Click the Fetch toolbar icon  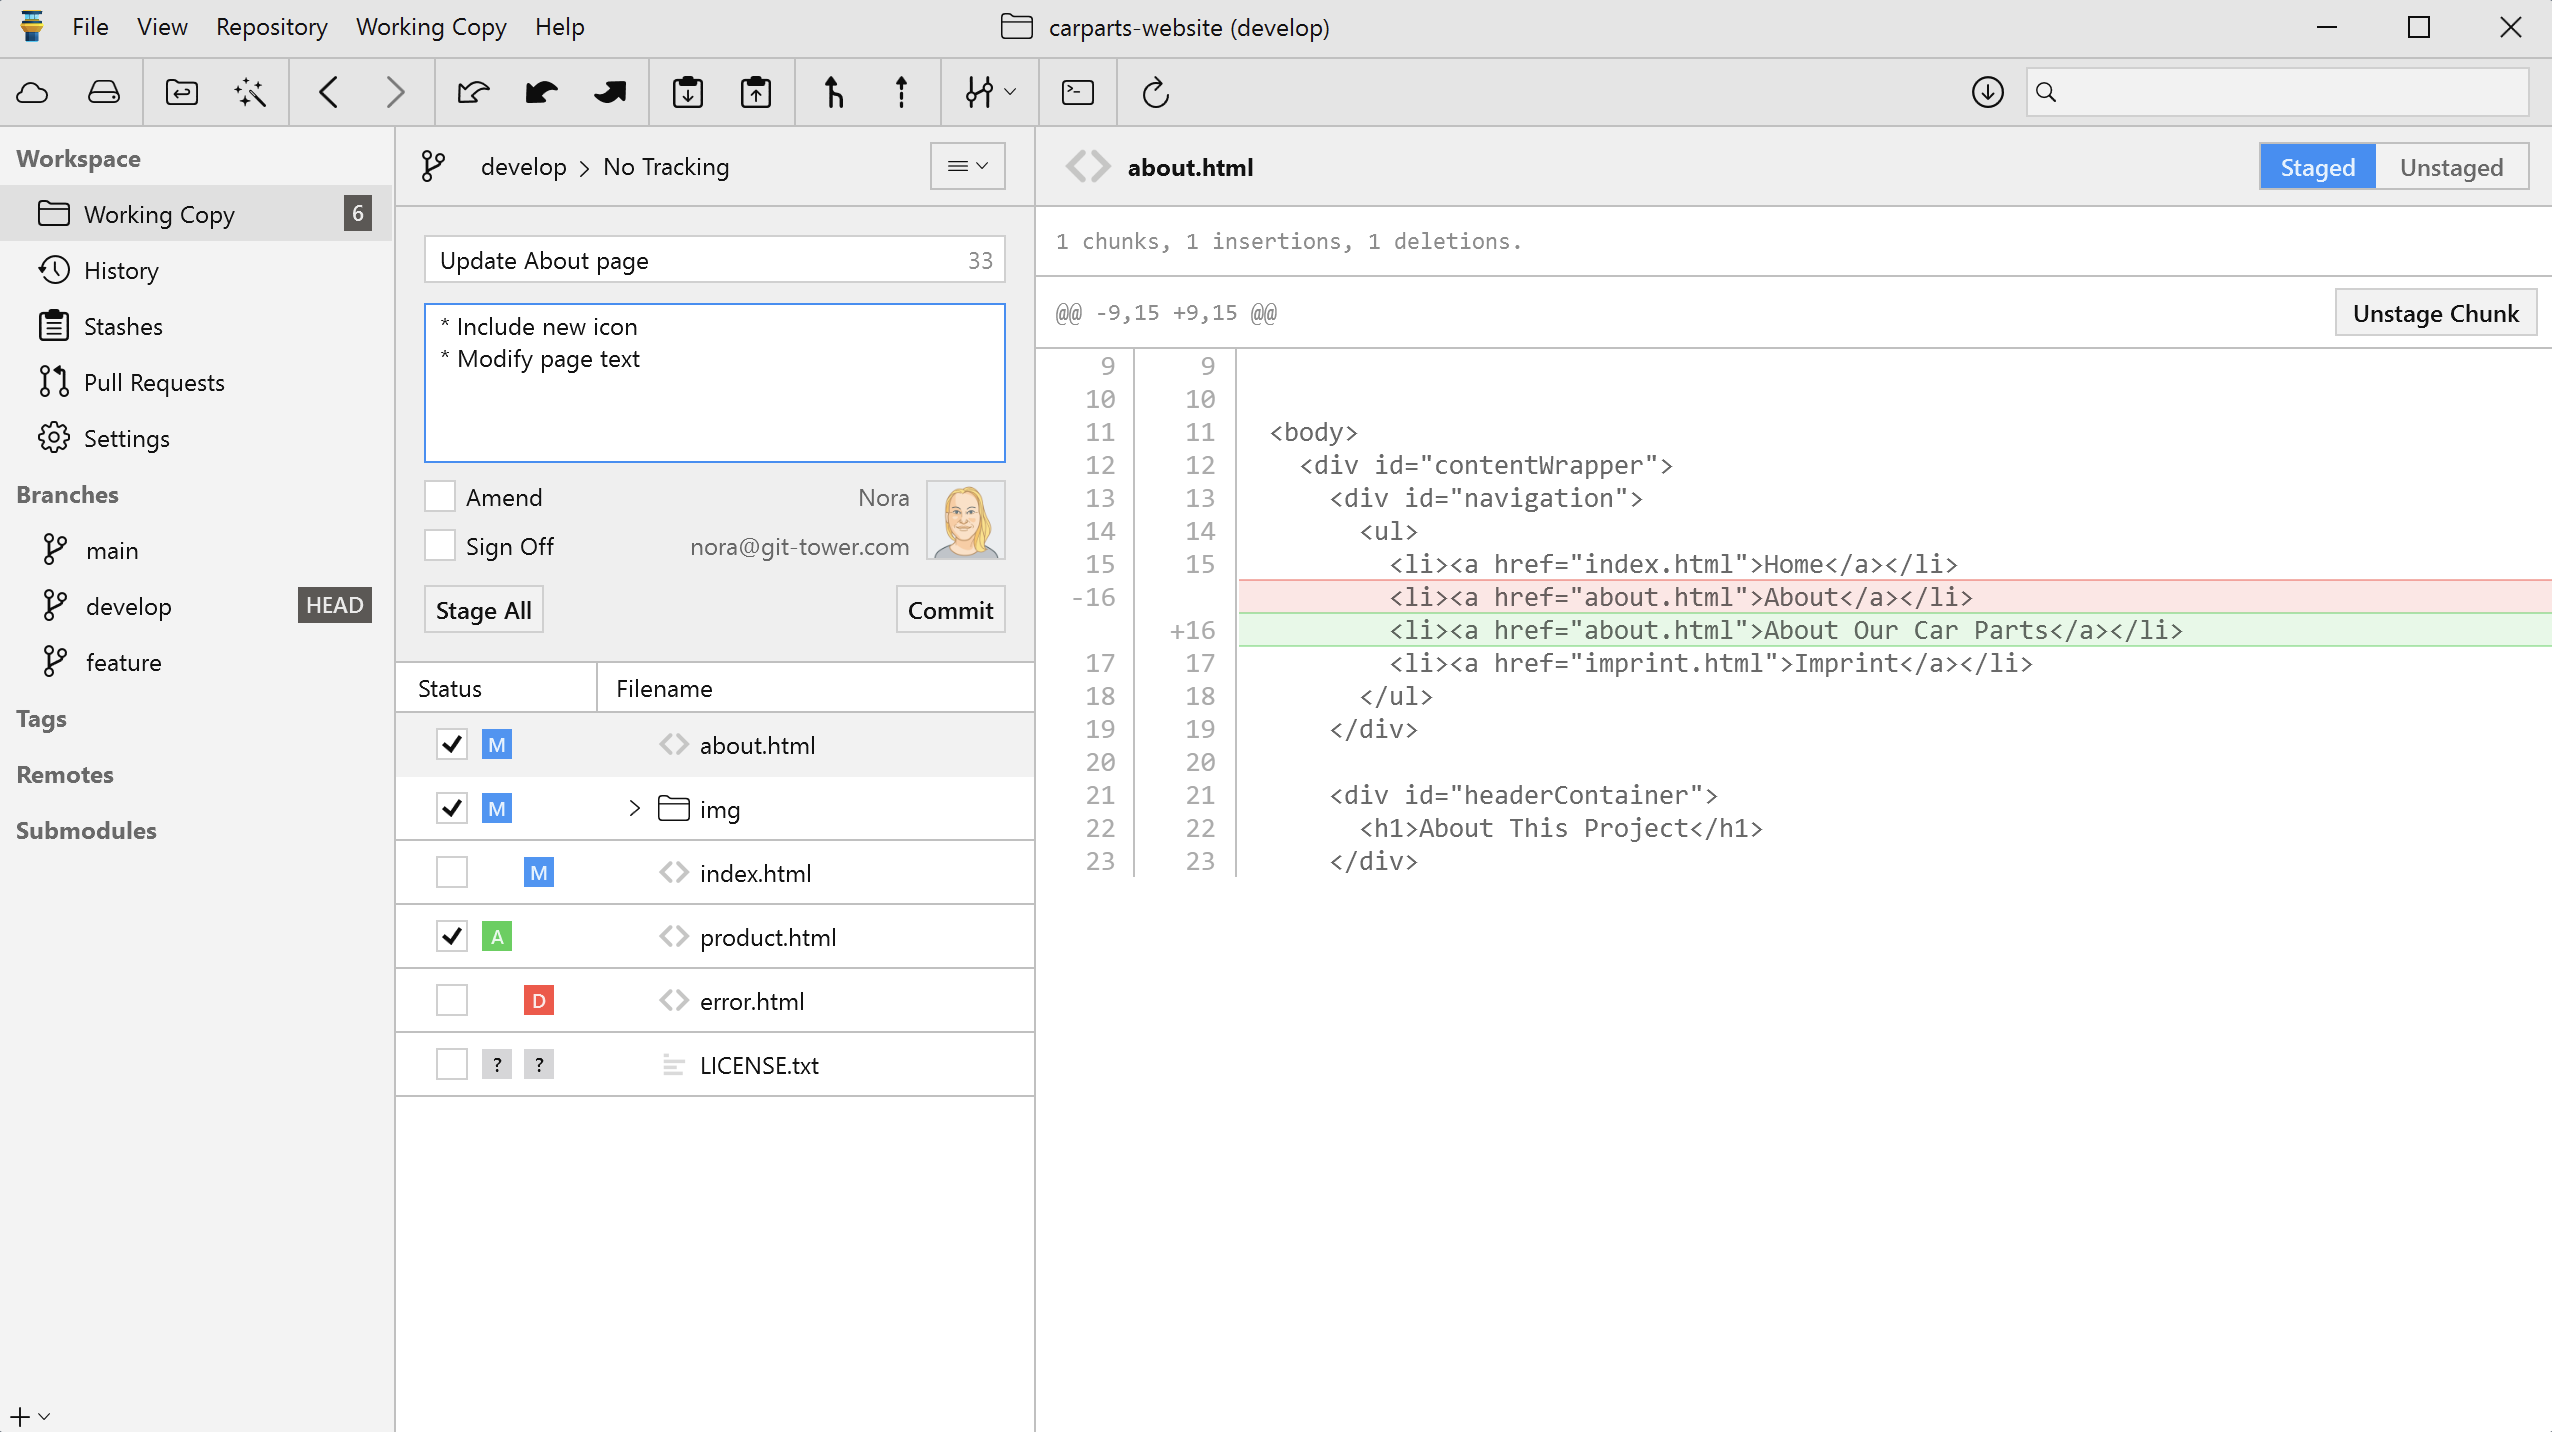pyautogui.click(x=473, y=93)
